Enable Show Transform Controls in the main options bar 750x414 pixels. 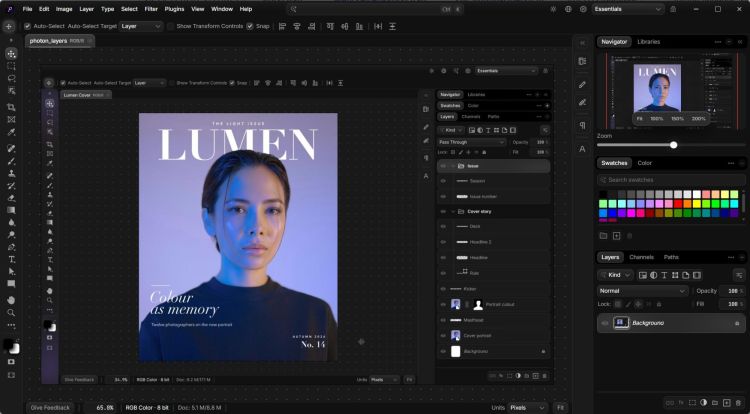point(171,26)
